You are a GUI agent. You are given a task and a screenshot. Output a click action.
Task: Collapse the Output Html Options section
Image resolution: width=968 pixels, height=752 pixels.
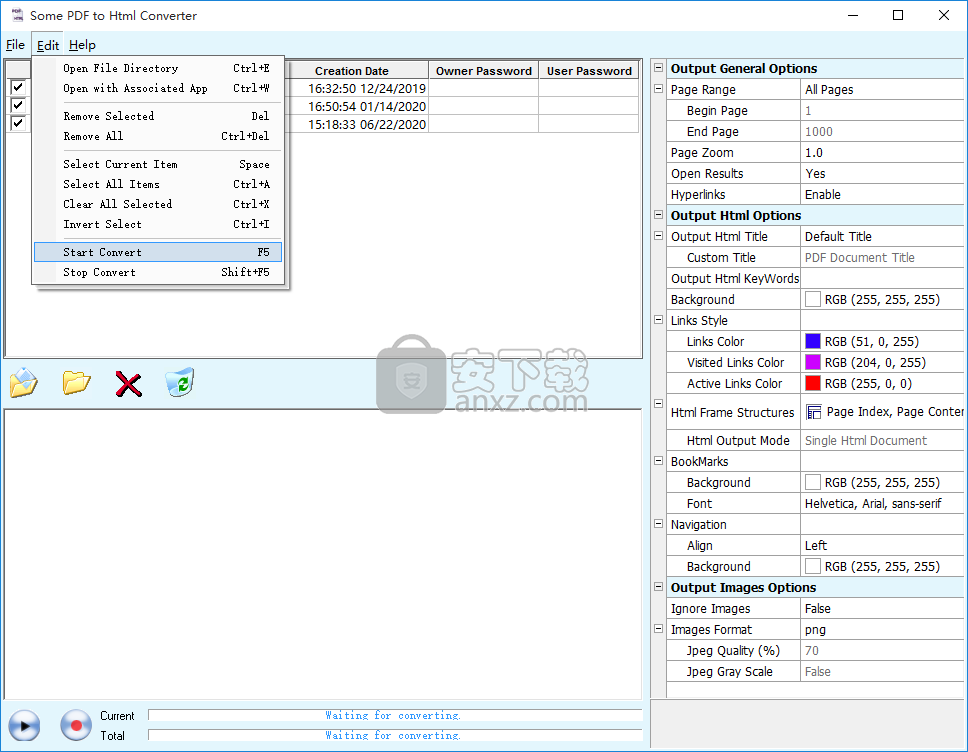(x=659, y=215)
